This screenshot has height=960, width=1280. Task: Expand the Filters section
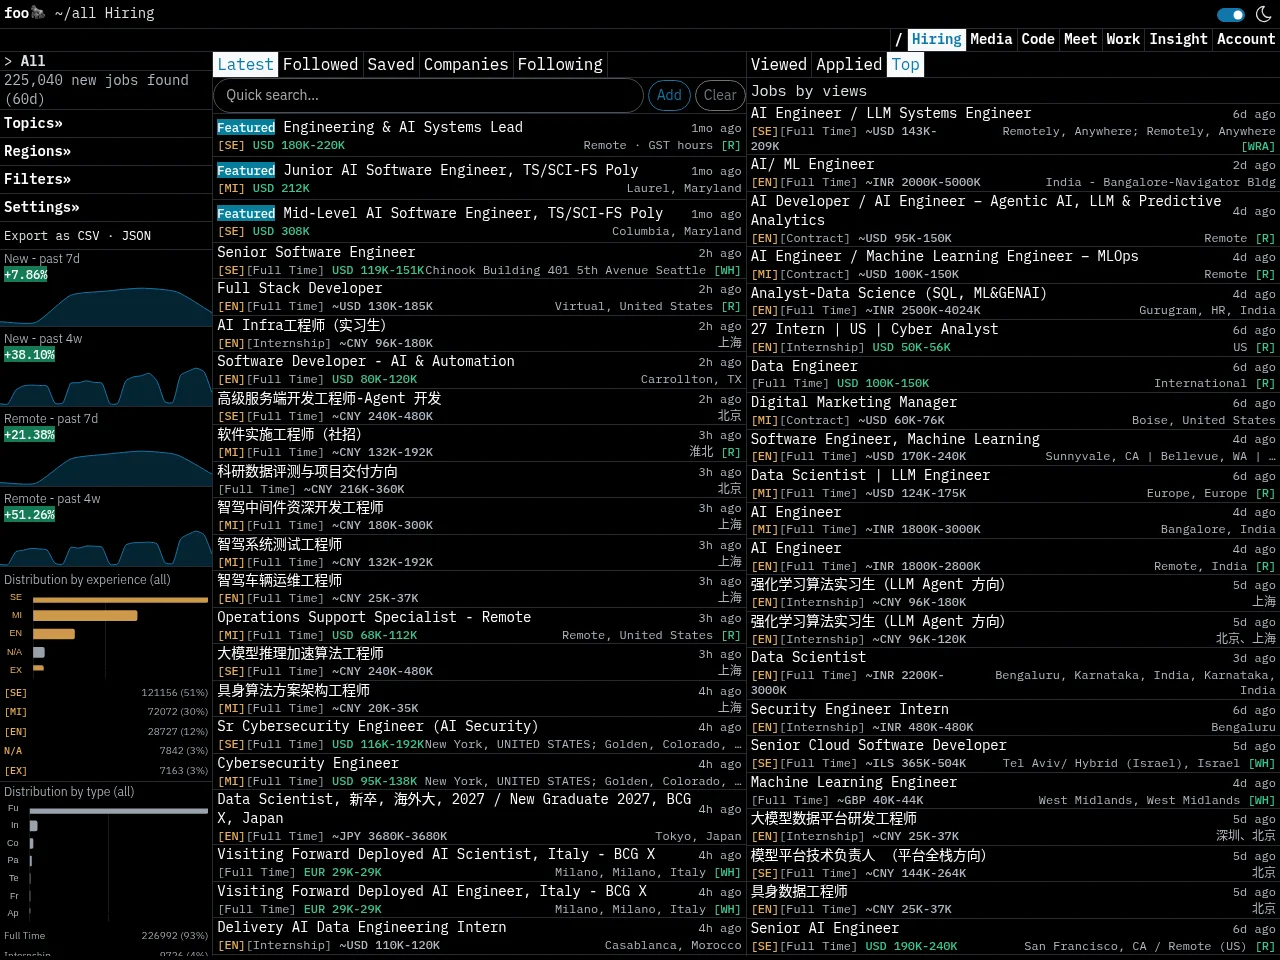37,179
